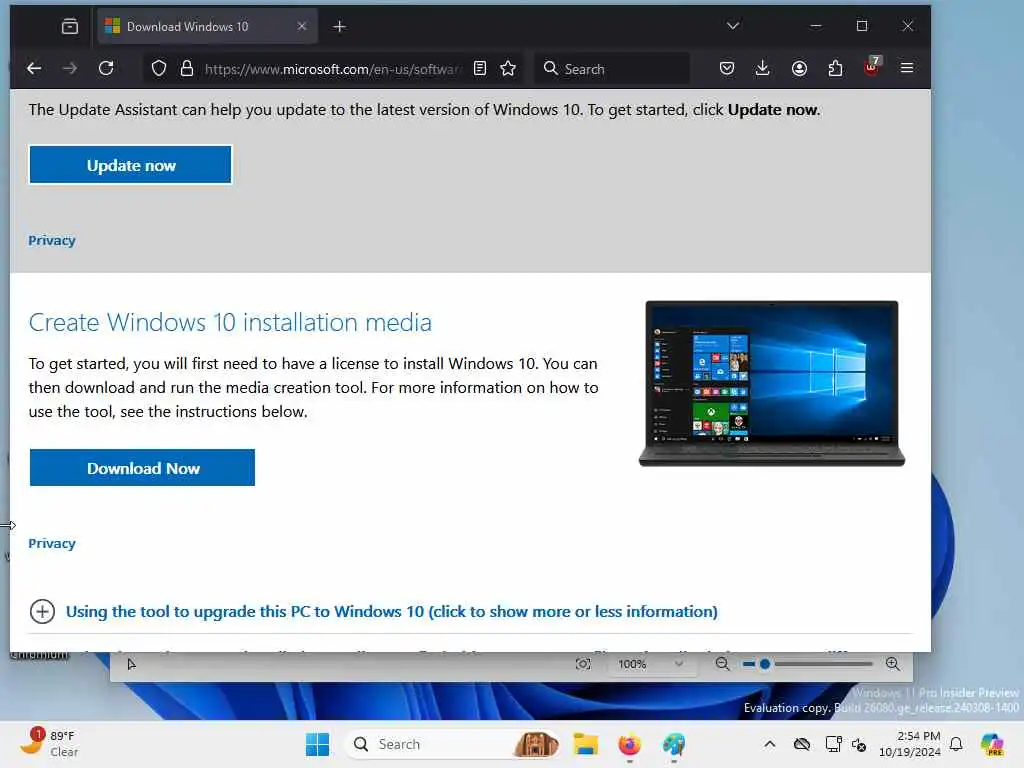Click the Update now button
This screenshot has height=768, width=1024.
(131, 165)
